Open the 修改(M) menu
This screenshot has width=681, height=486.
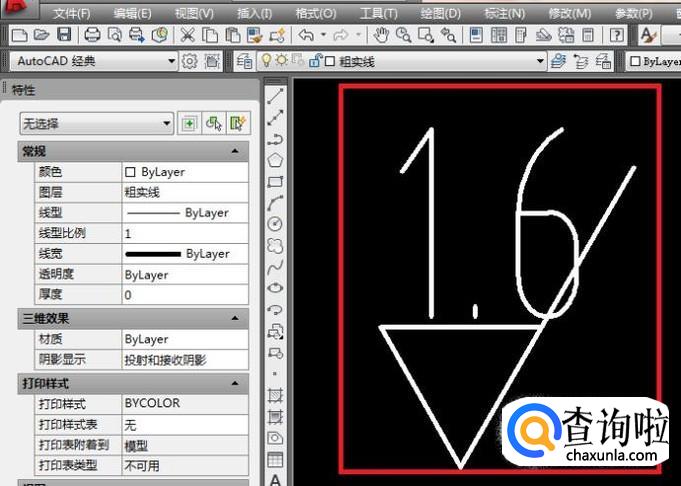(569, 14)
